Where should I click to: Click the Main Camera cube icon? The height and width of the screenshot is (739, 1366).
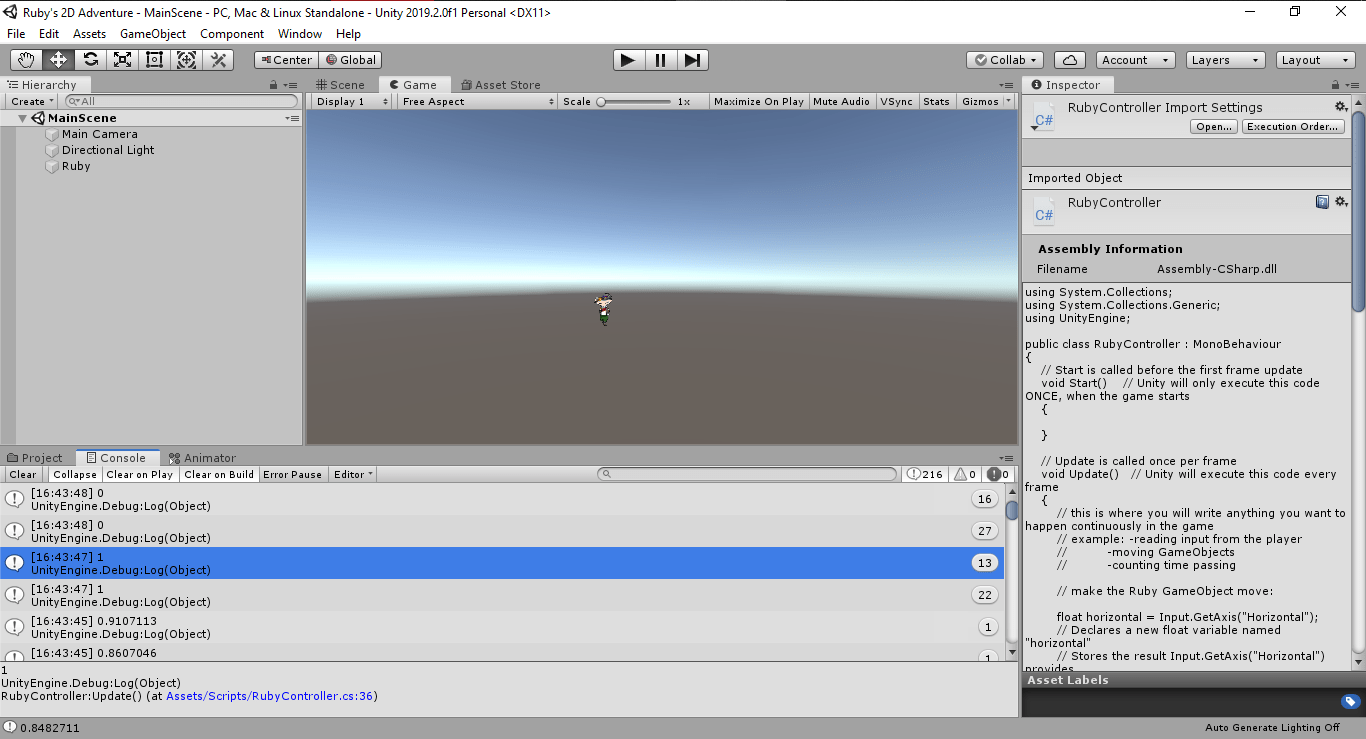pyautogui.click(x=53, y=134)
